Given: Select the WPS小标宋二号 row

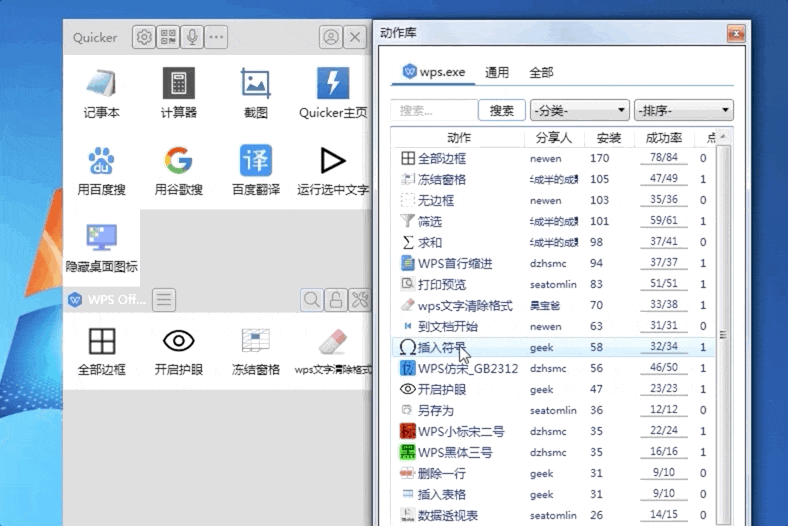Looking at the screenshot, I should coord(553,432).
